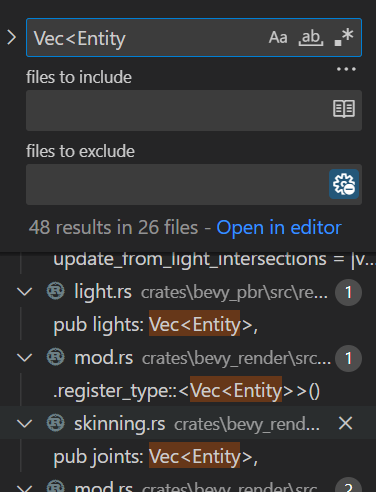Select 'pub joints: Vec<Entity>,' match

pyautogui.click(x=156, y=457)
